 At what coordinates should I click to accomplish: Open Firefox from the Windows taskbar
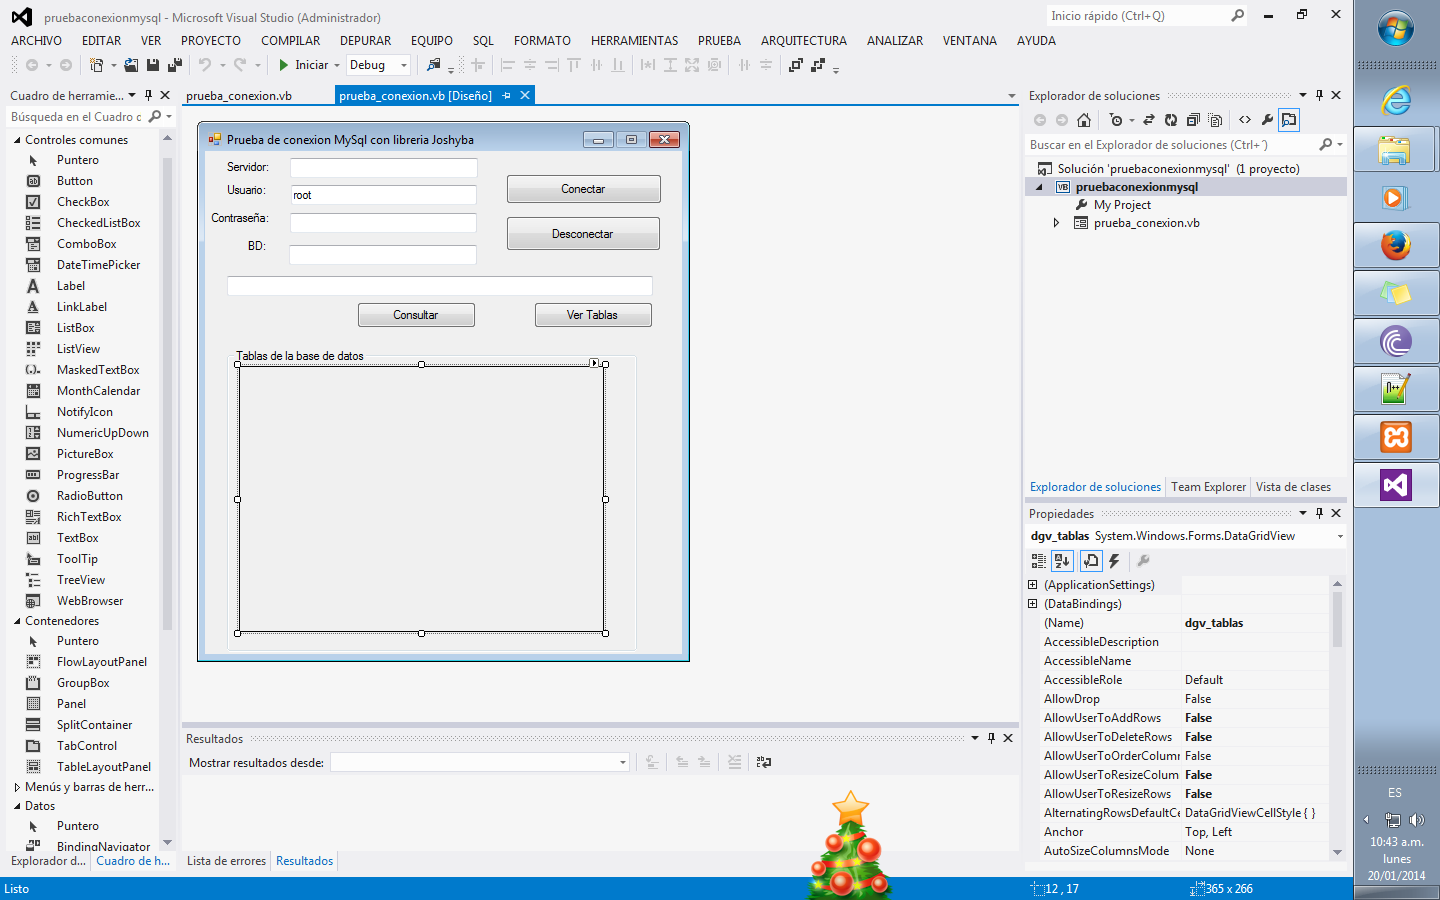pos(1396,245)
